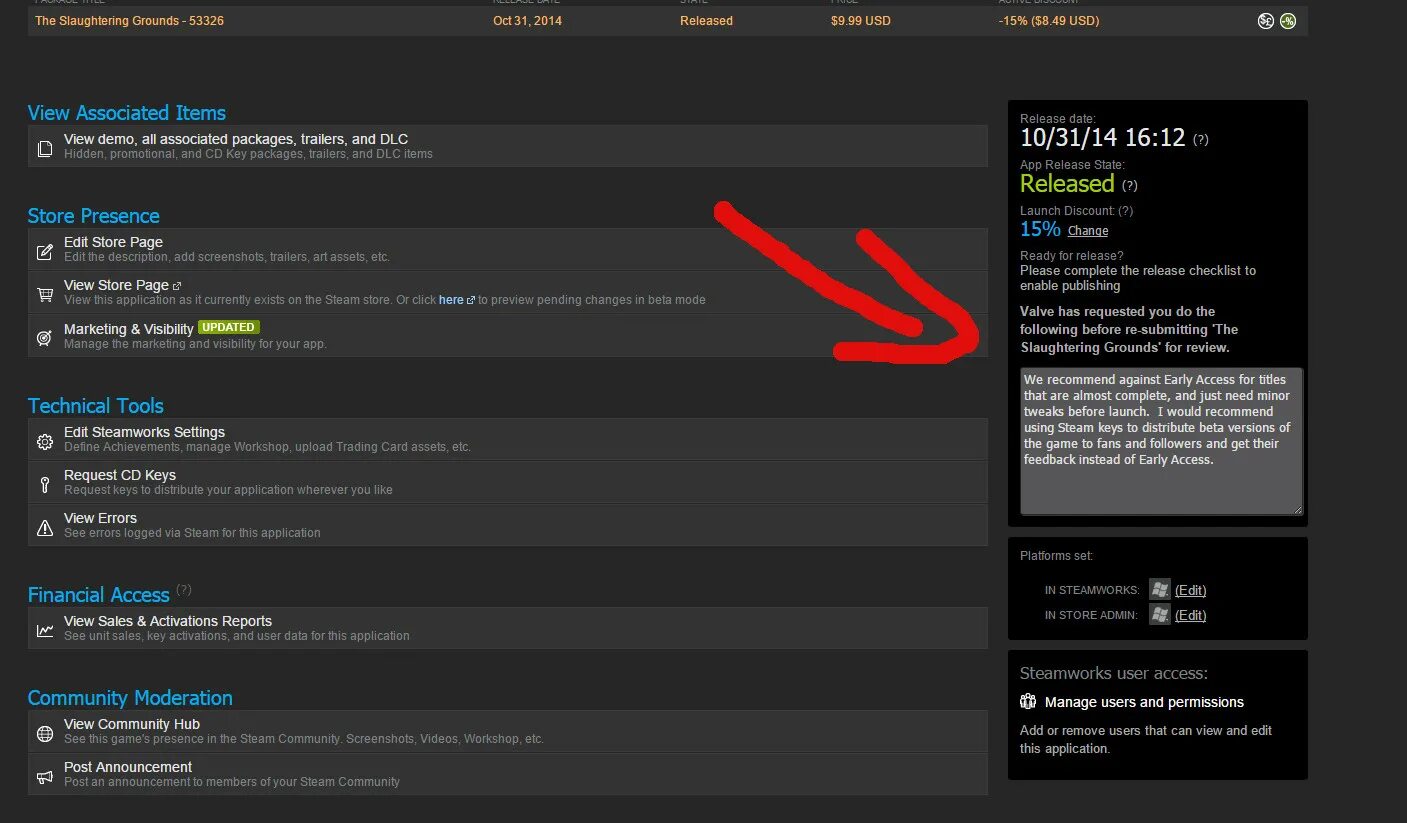
Task: Open View demo, all associated packages row
Action: (508, 146)
